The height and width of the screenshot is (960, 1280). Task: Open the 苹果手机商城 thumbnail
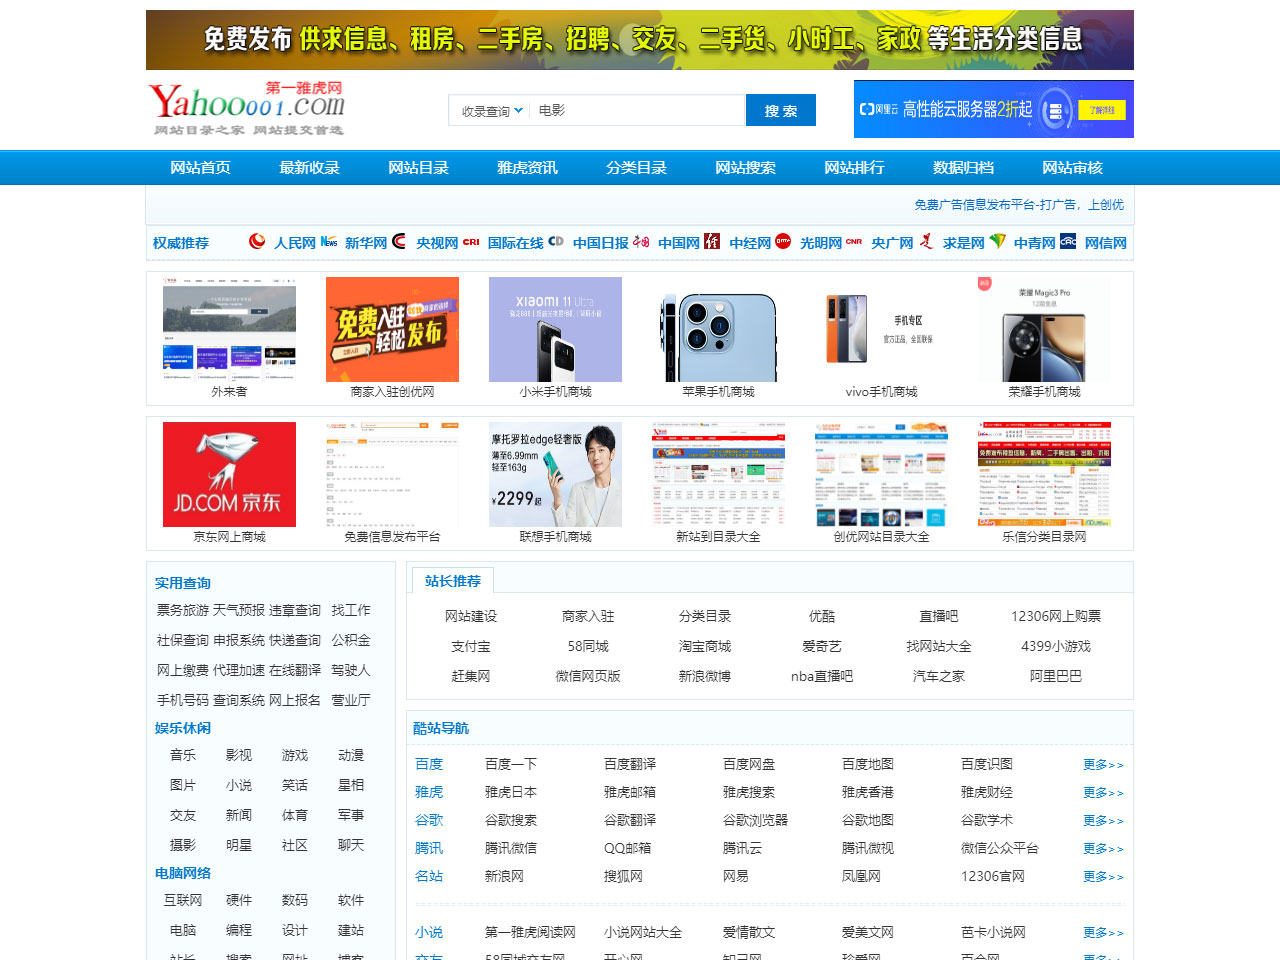[x=718, y=330]
